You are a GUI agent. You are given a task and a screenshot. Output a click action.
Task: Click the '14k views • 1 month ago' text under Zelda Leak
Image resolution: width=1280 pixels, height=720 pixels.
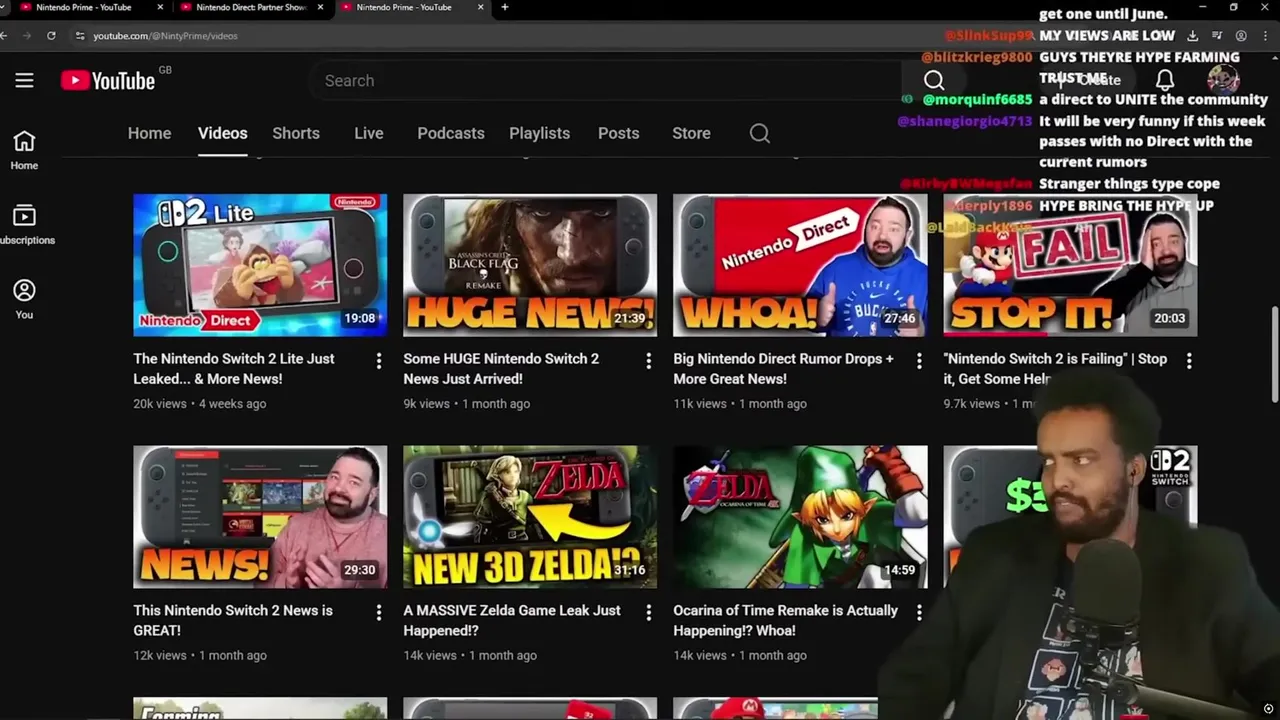click(470, 656)
